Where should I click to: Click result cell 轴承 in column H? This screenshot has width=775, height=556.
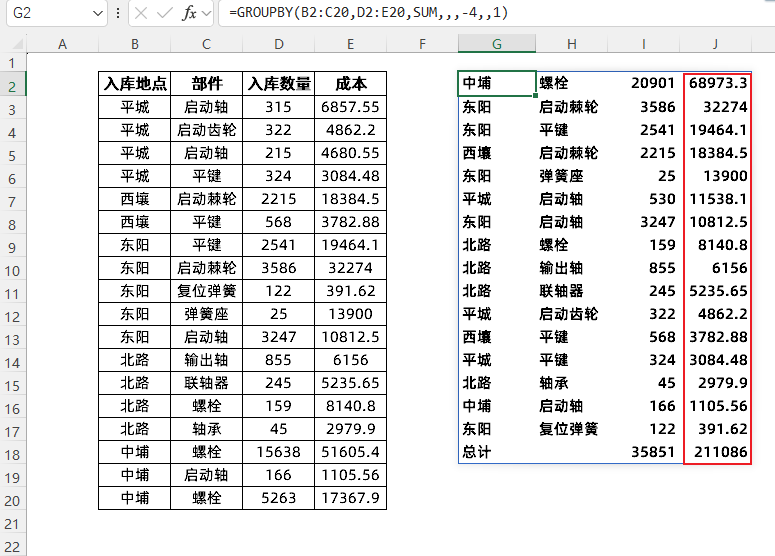point(572,383)
